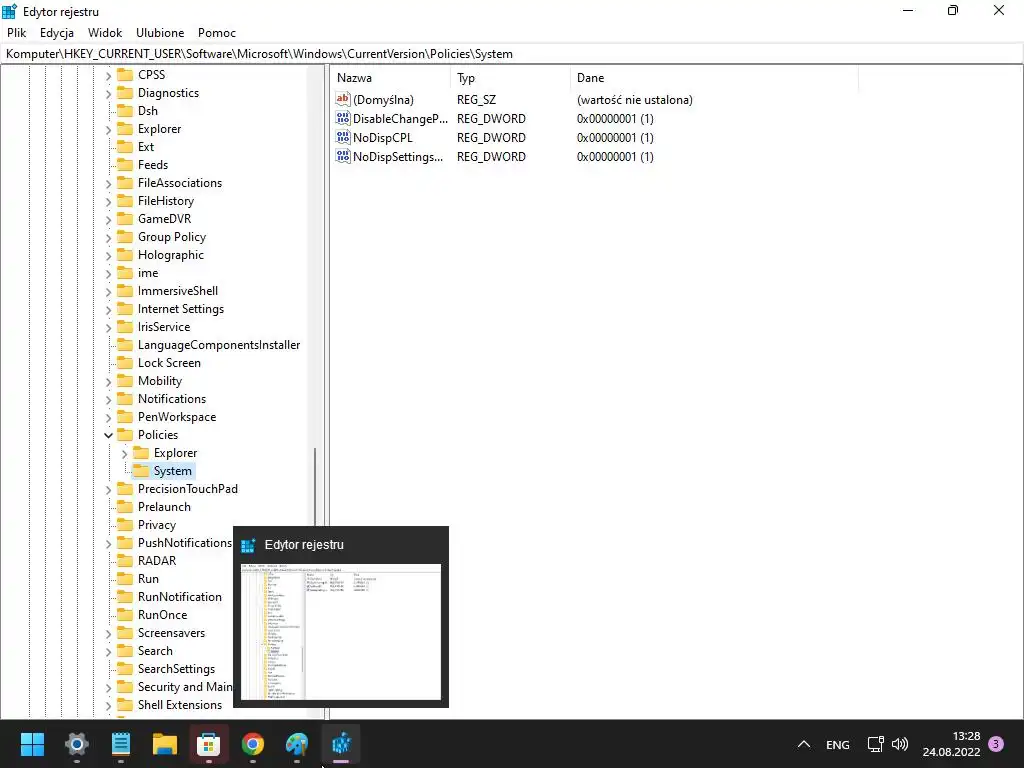The width and height of the screenshot is (1024, 768).
Task: Expand the Diagnostics key
Action: click(108, 93)
